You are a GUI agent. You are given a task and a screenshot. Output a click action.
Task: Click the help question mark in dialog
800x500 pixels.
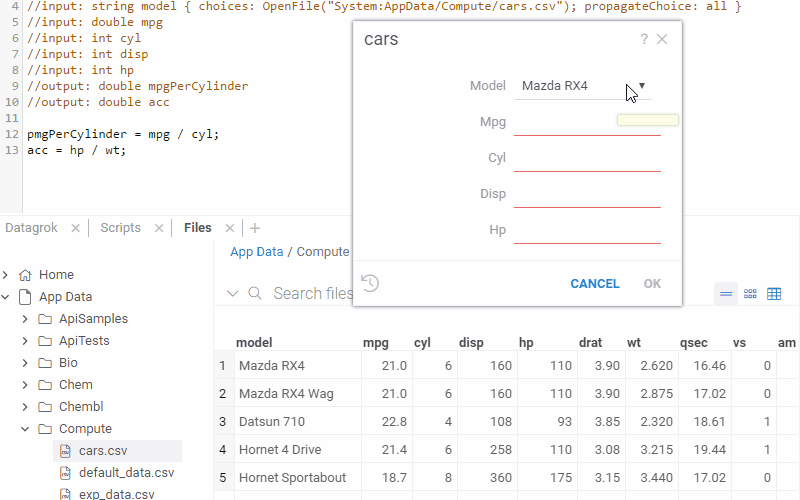(644, 39)
